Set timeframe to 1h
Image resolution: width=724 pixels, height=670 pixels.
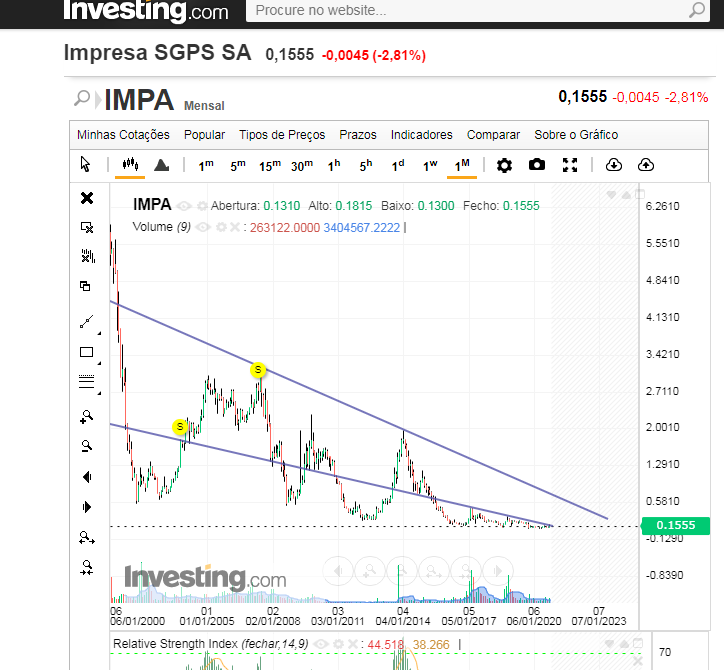334,165
